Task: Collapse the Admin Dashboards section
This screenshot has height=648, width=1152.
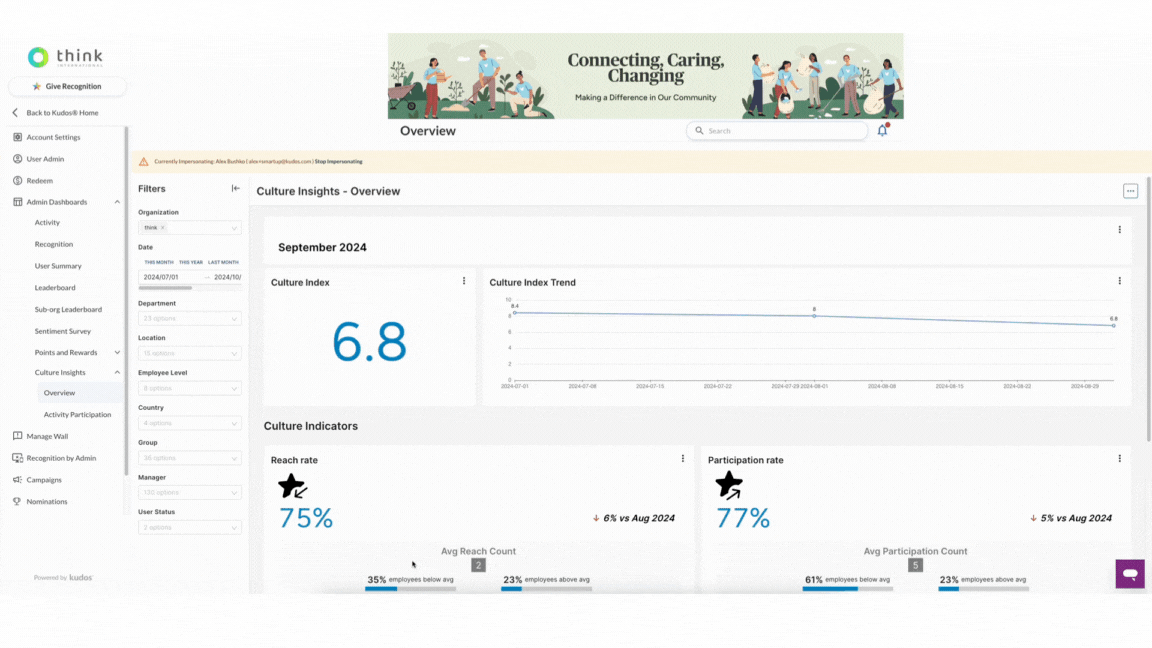Action: (117, 202)
